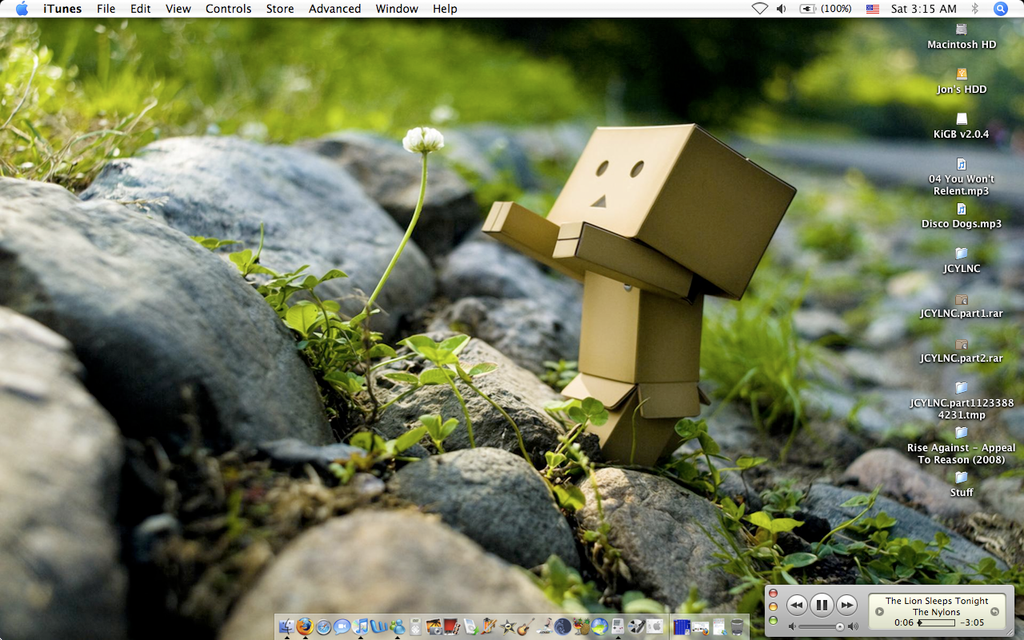Select the JCYLNC.part1.rar archive
Screen dimensions: 1024x640
(961, 306)
